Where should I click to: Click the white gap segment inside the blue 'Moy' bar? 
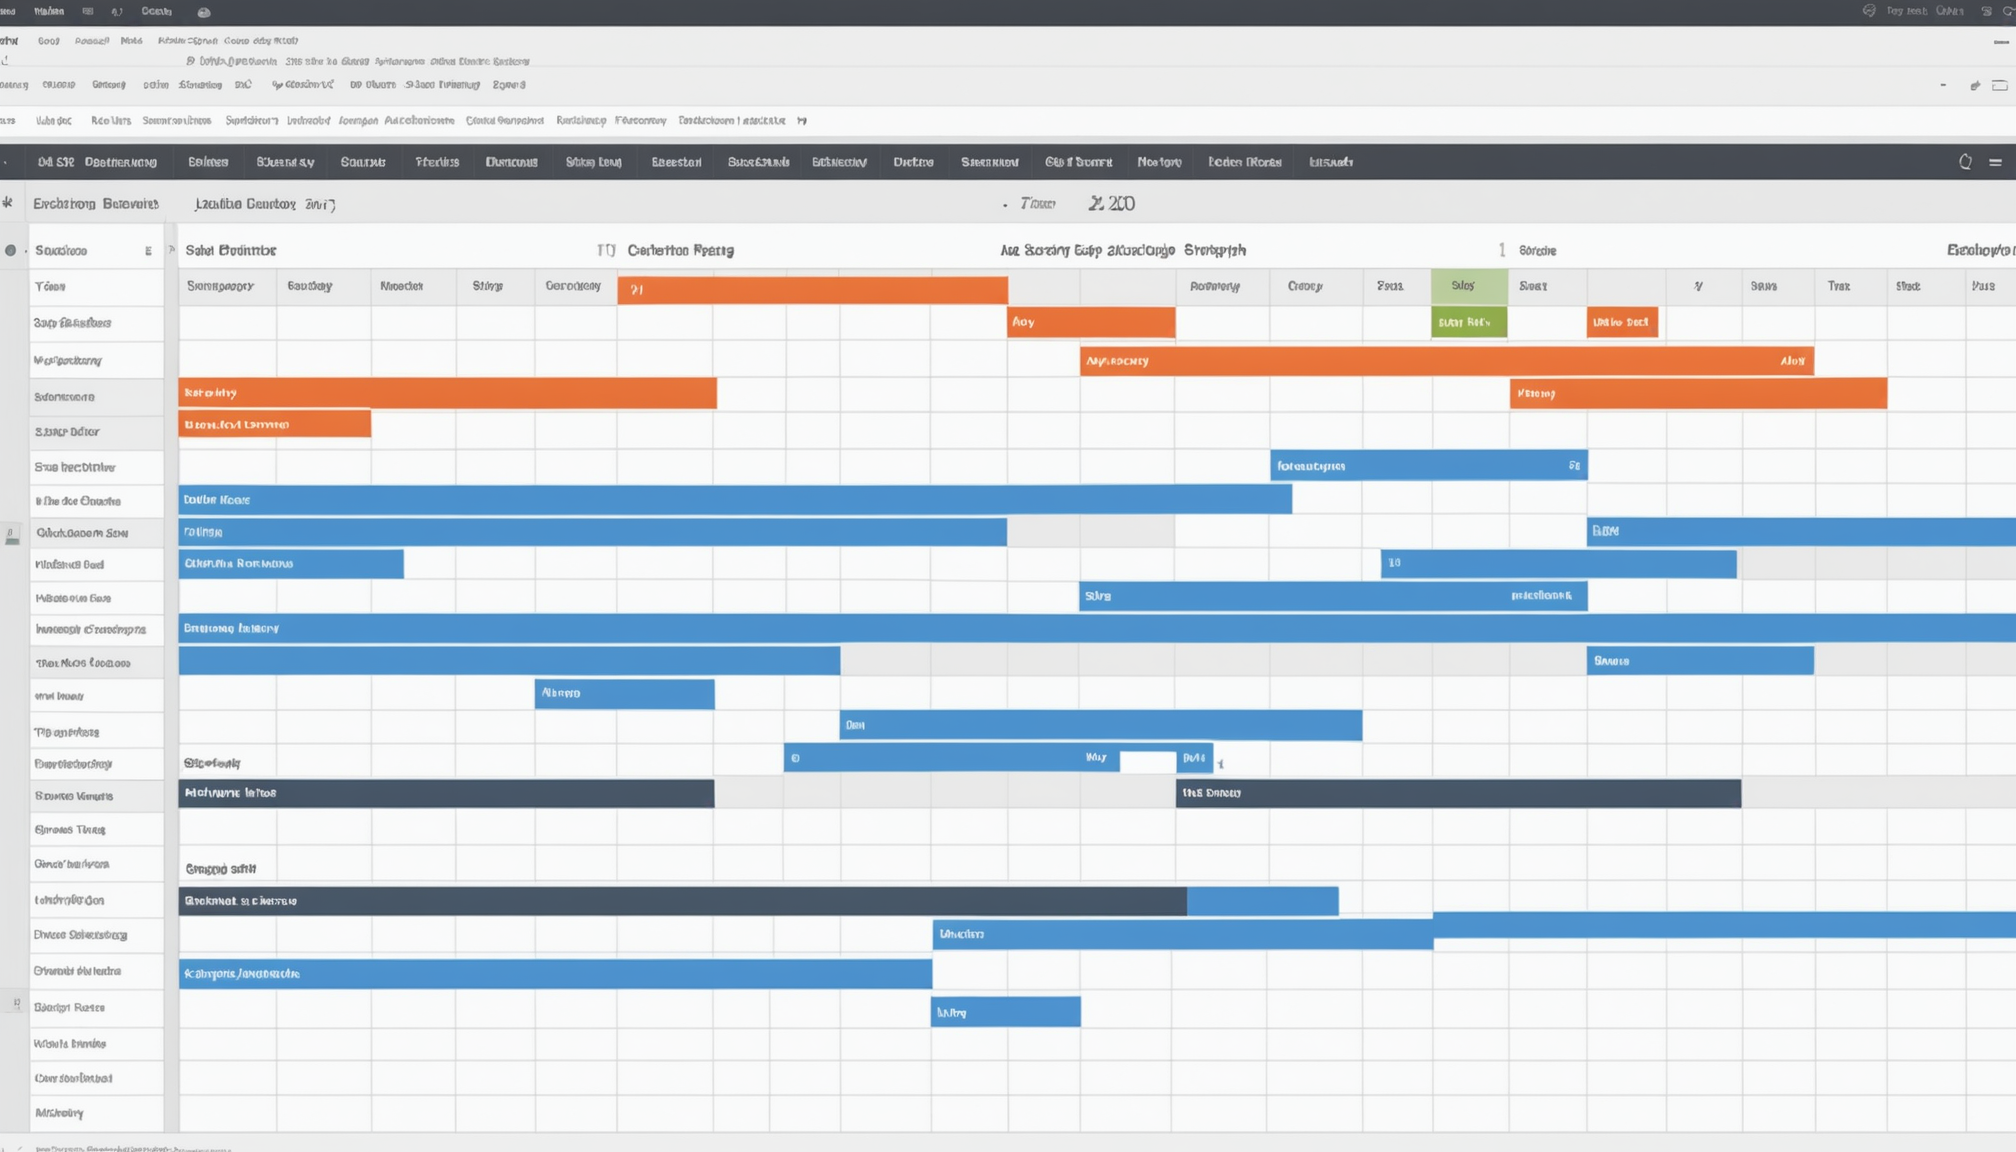point(1147,761)
